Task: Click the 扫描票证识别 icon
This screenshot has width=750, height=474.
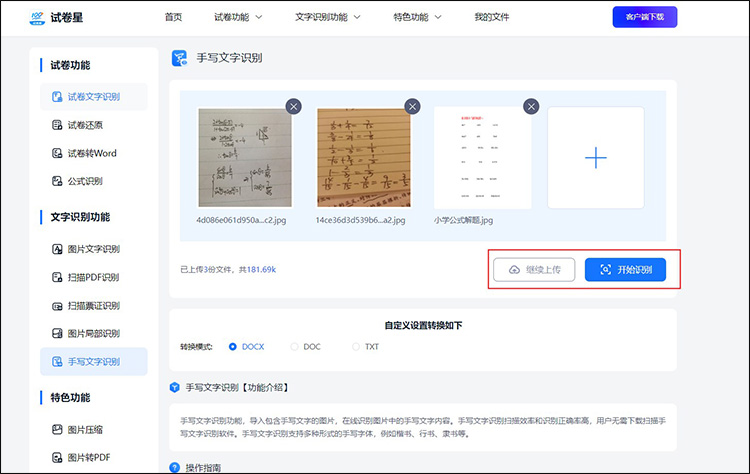Action: point(57,306)
